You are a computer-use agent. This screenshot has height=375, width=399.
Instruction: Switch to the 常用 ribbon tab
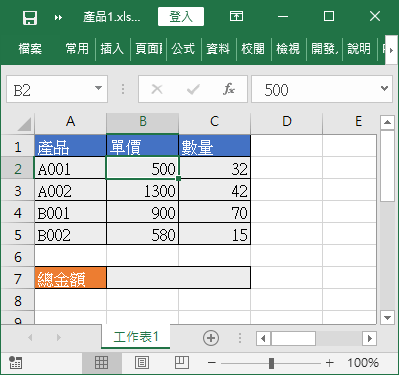click(77, 49)
